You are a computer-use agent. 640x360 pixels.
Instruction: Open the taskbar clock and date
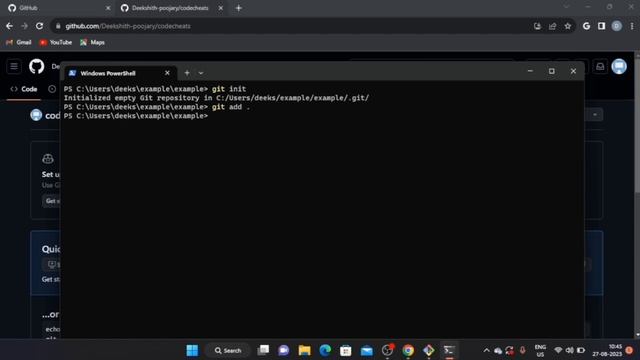(607, 350)
